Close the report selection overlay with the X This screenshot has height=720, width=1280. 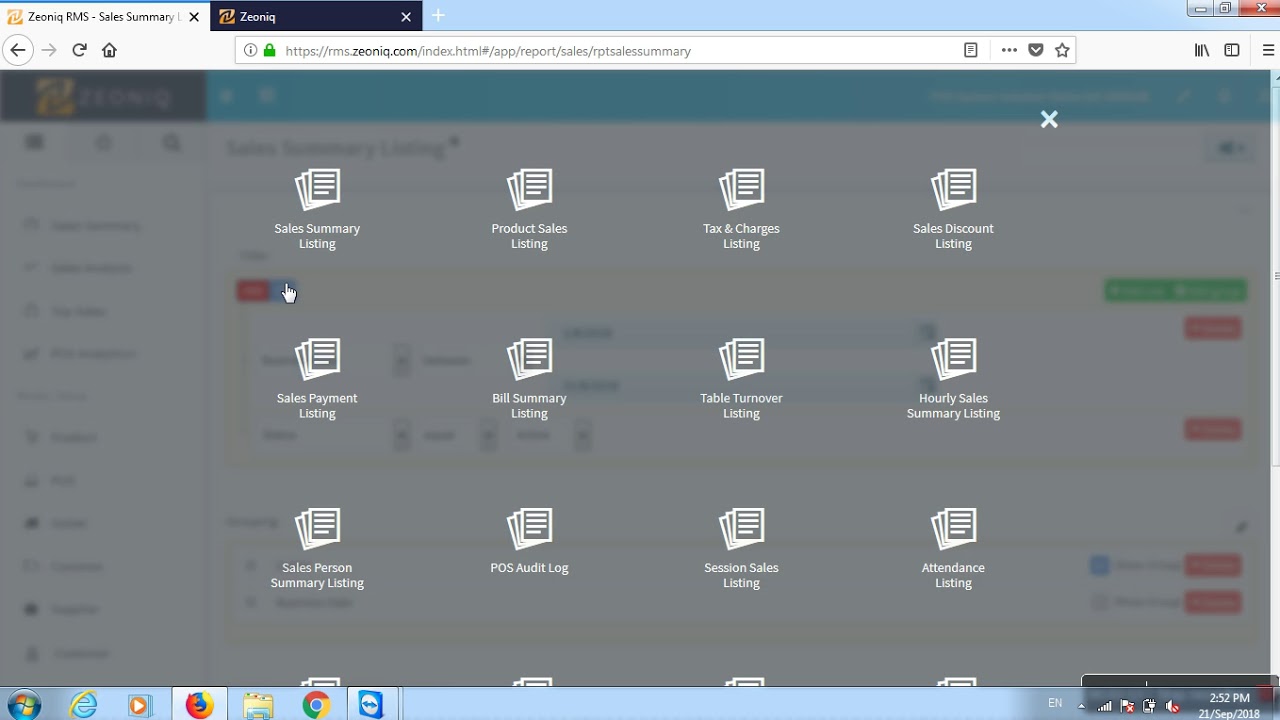pos(1049,119)
